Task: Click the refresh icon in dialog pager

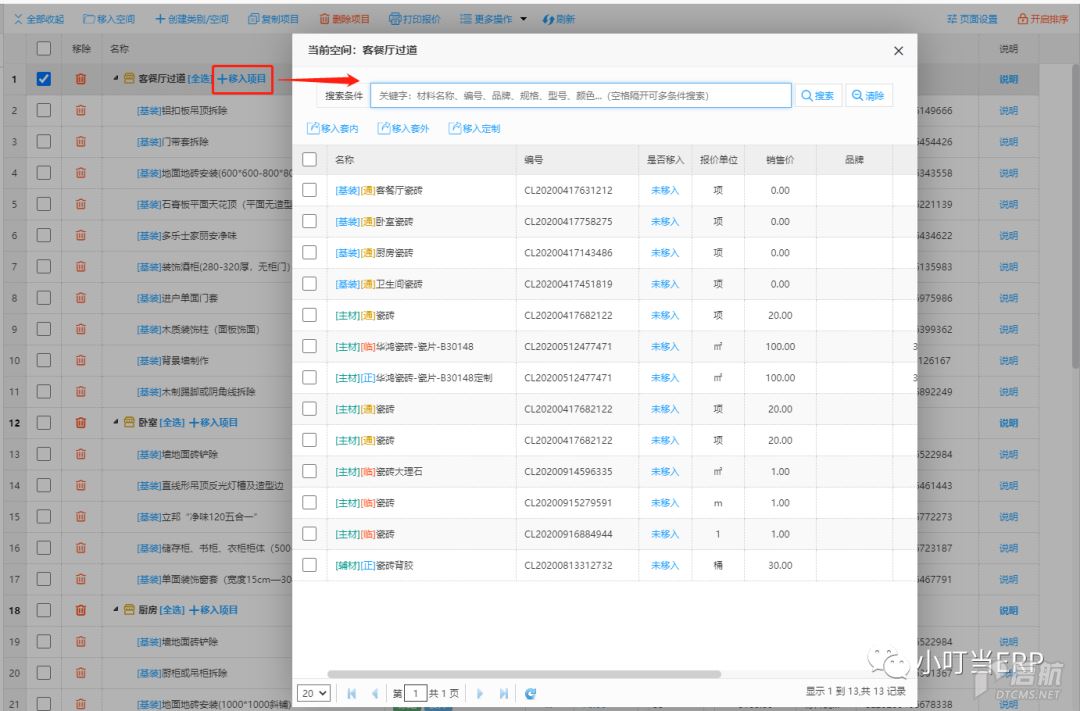Action: pos(530,693)
